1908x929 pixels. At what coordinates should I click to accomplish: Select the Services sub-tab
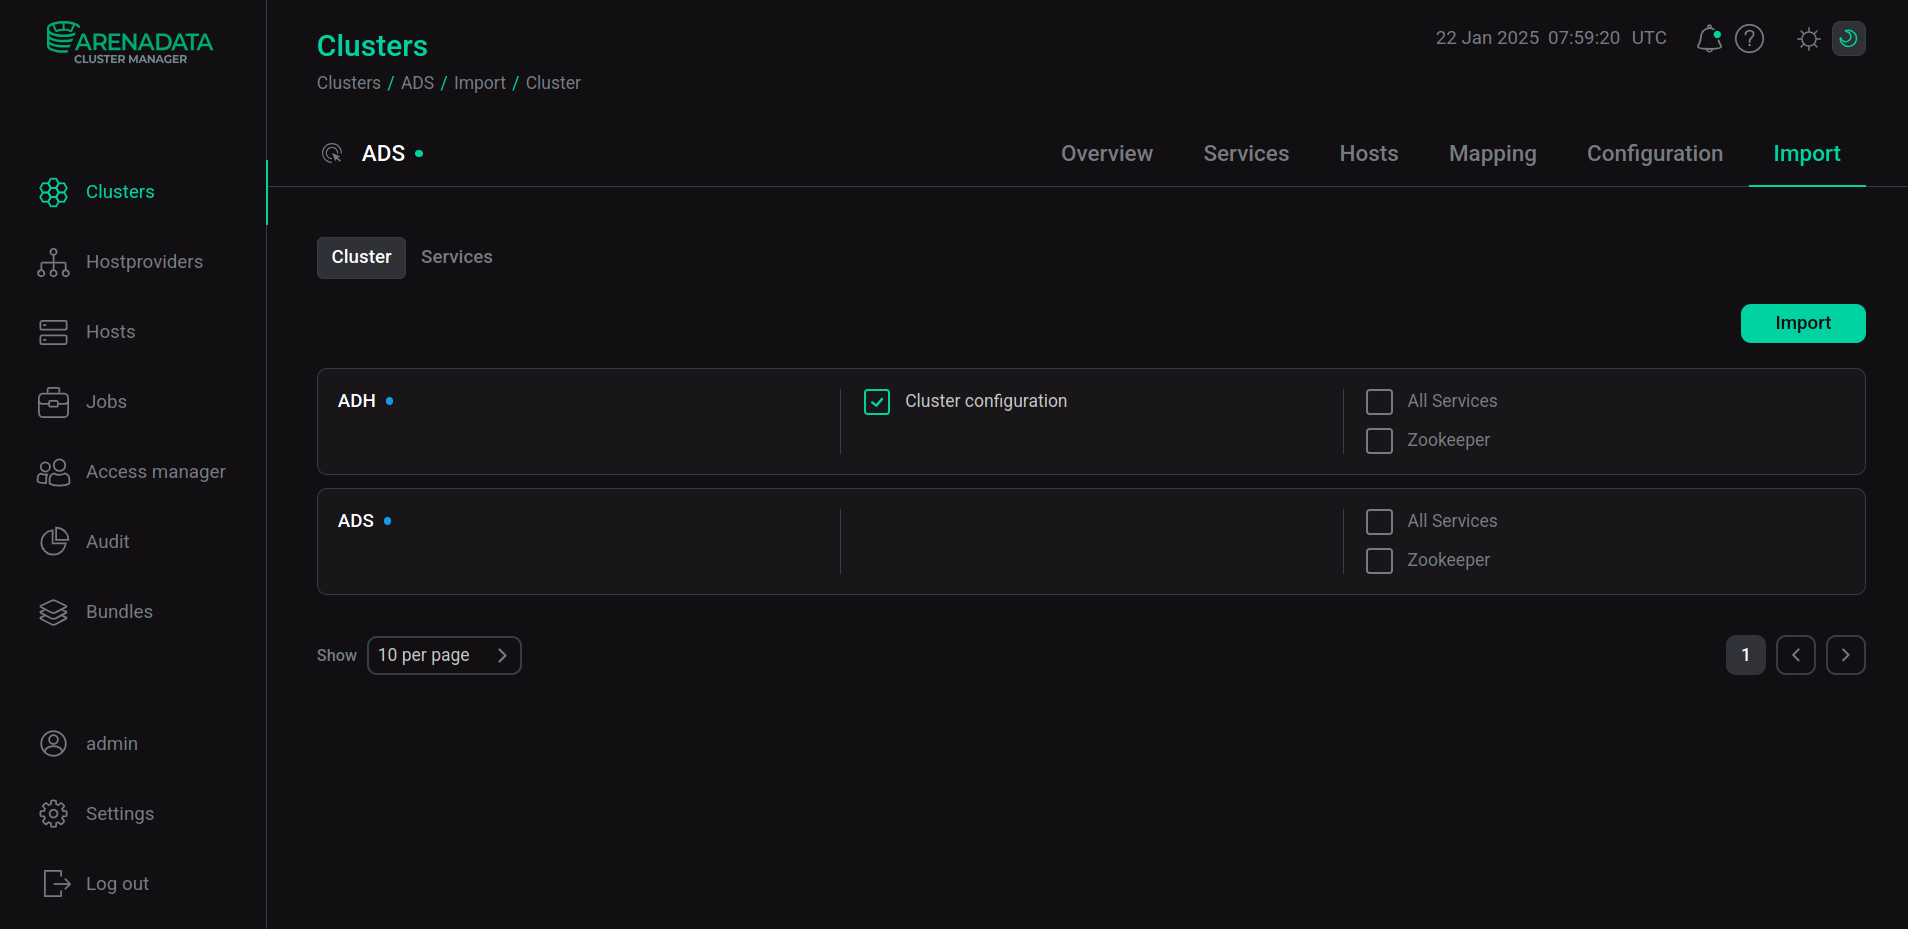(457, 258)
